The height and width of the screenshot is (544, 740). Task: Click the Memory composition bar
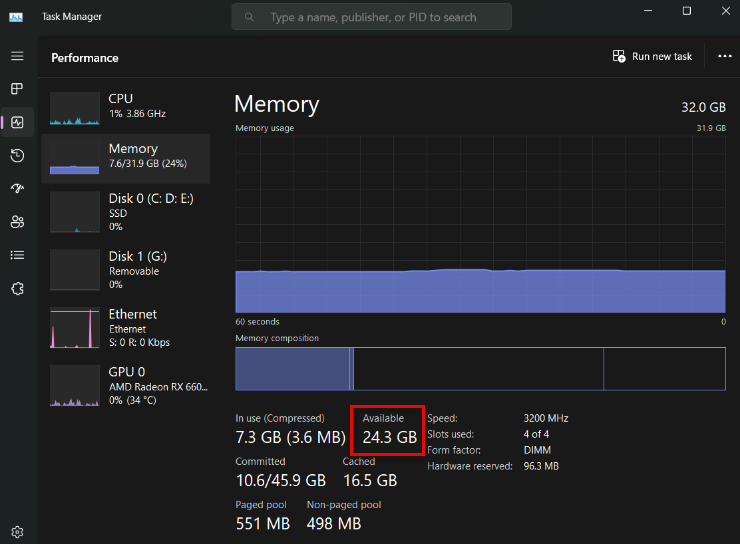[x=480, y=369]
